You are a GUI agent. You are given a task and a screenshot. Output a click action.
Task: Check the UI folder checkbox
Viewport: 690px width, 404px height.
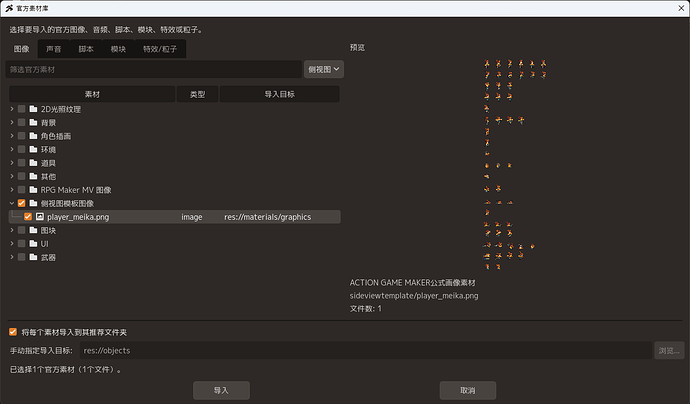point(21,243)
